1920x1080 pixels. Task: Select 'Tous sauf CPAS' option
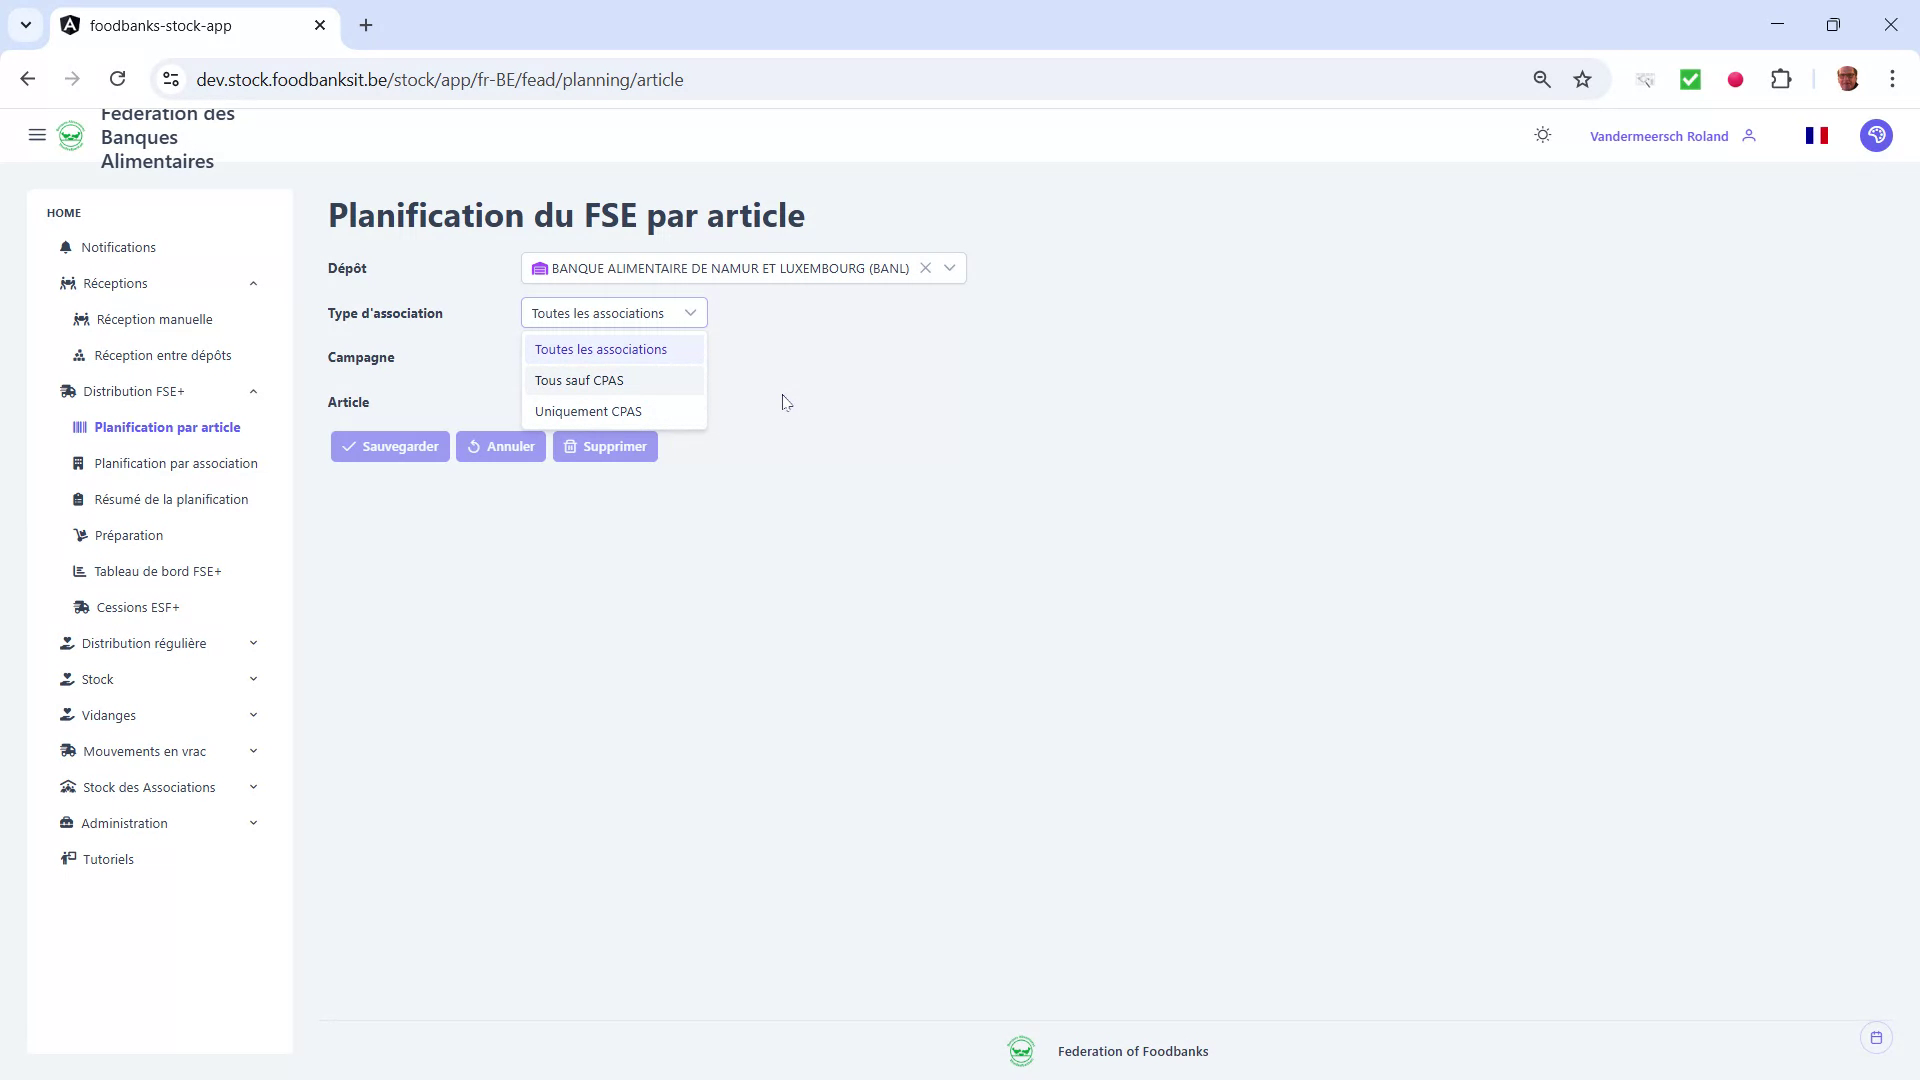tap(580, 380)
